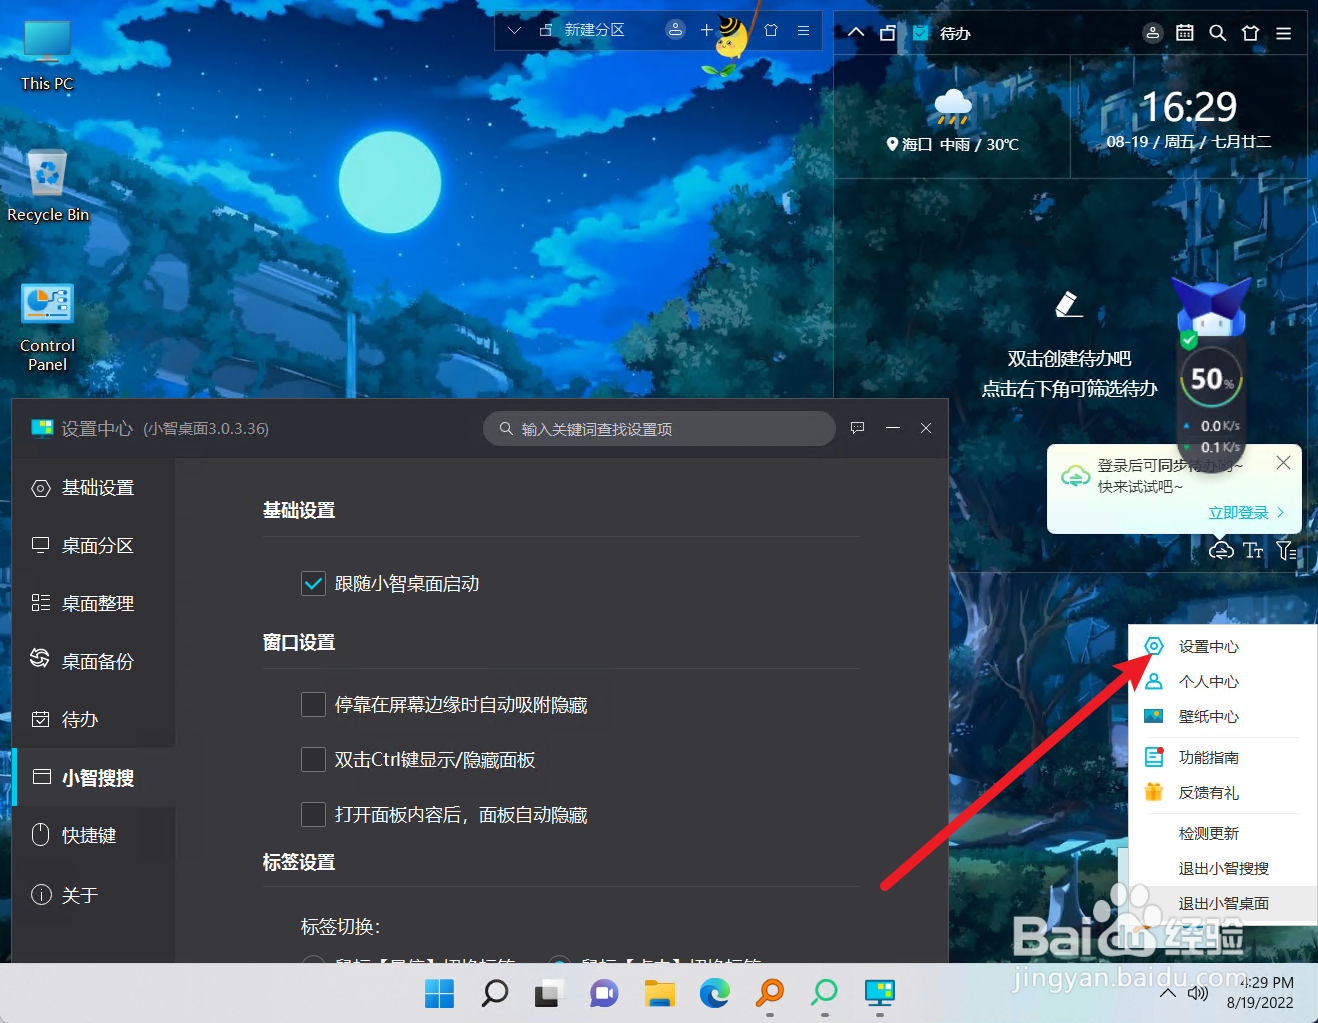Screen dimensions: 1318x1023
Task: Choose 设置中心 from context menu
Action: click(1222, 646)
